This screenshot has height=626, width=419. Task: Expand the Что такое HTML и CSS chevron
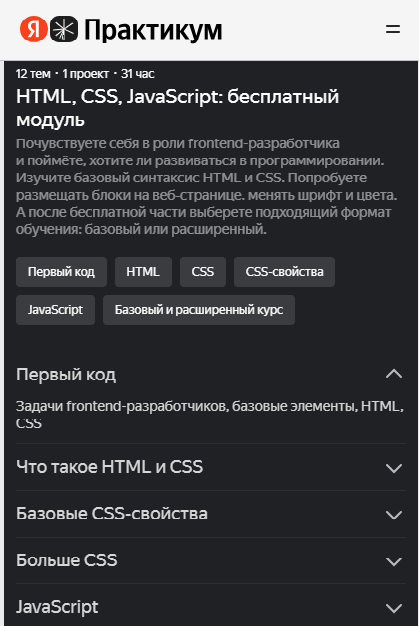click(394, 468)
